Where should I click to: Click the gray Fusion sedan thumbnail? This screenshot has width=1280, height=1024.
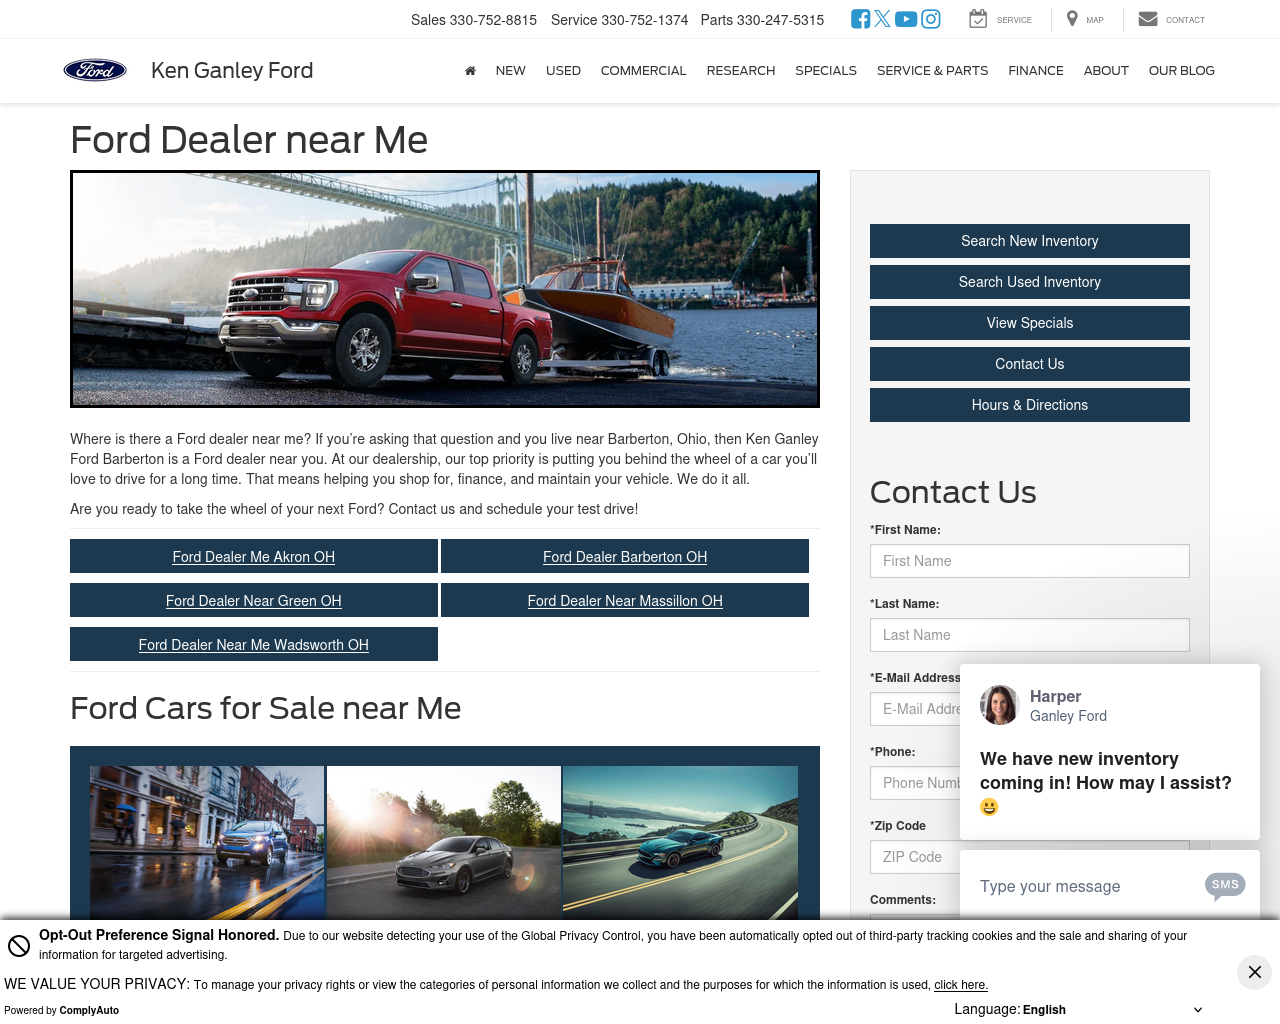click(444, 843)
